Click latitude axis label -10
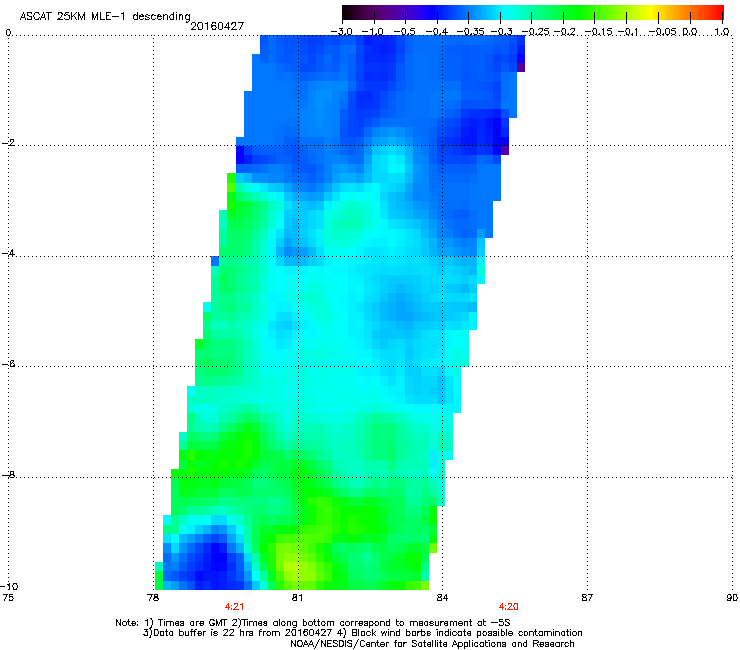The image size is (740, 650). (x=9, y=586)
